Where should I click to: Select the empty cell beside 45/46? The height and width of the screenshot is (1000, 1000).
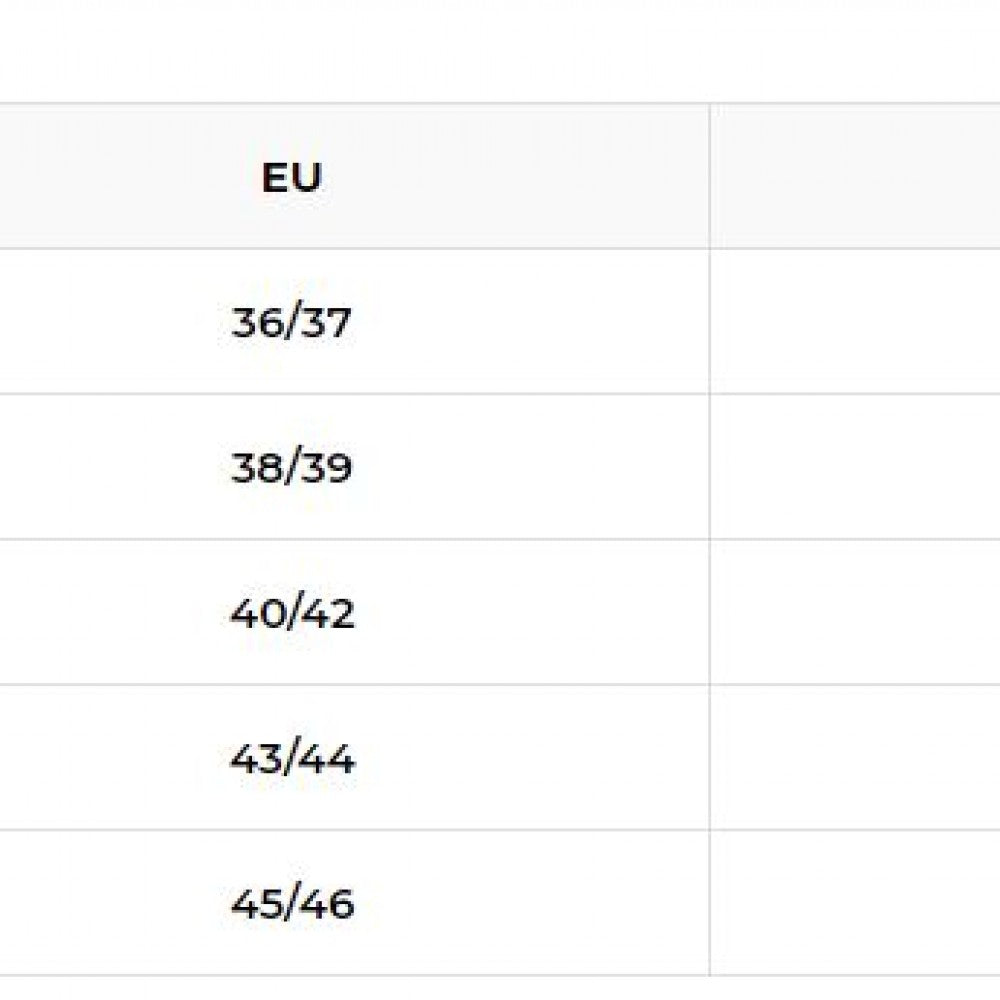[855, 904]
